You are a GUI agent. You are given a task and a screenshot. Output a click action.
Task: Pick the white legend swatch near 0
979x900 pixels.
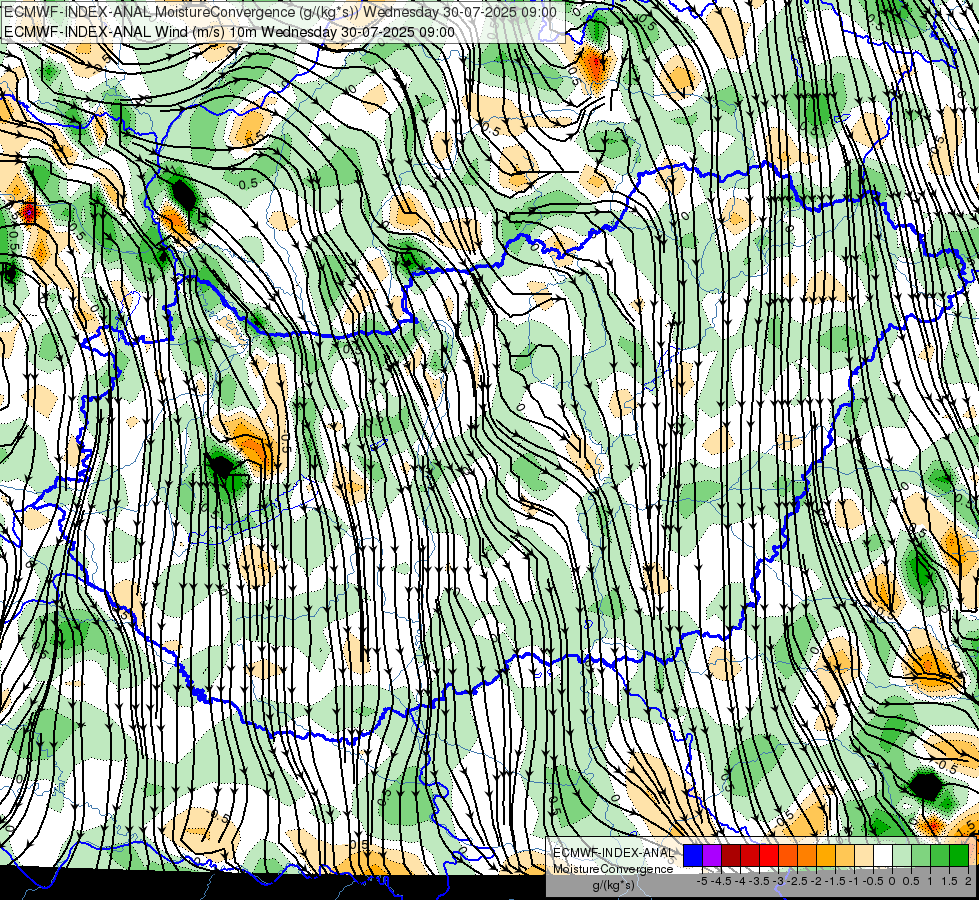point(883,855)
